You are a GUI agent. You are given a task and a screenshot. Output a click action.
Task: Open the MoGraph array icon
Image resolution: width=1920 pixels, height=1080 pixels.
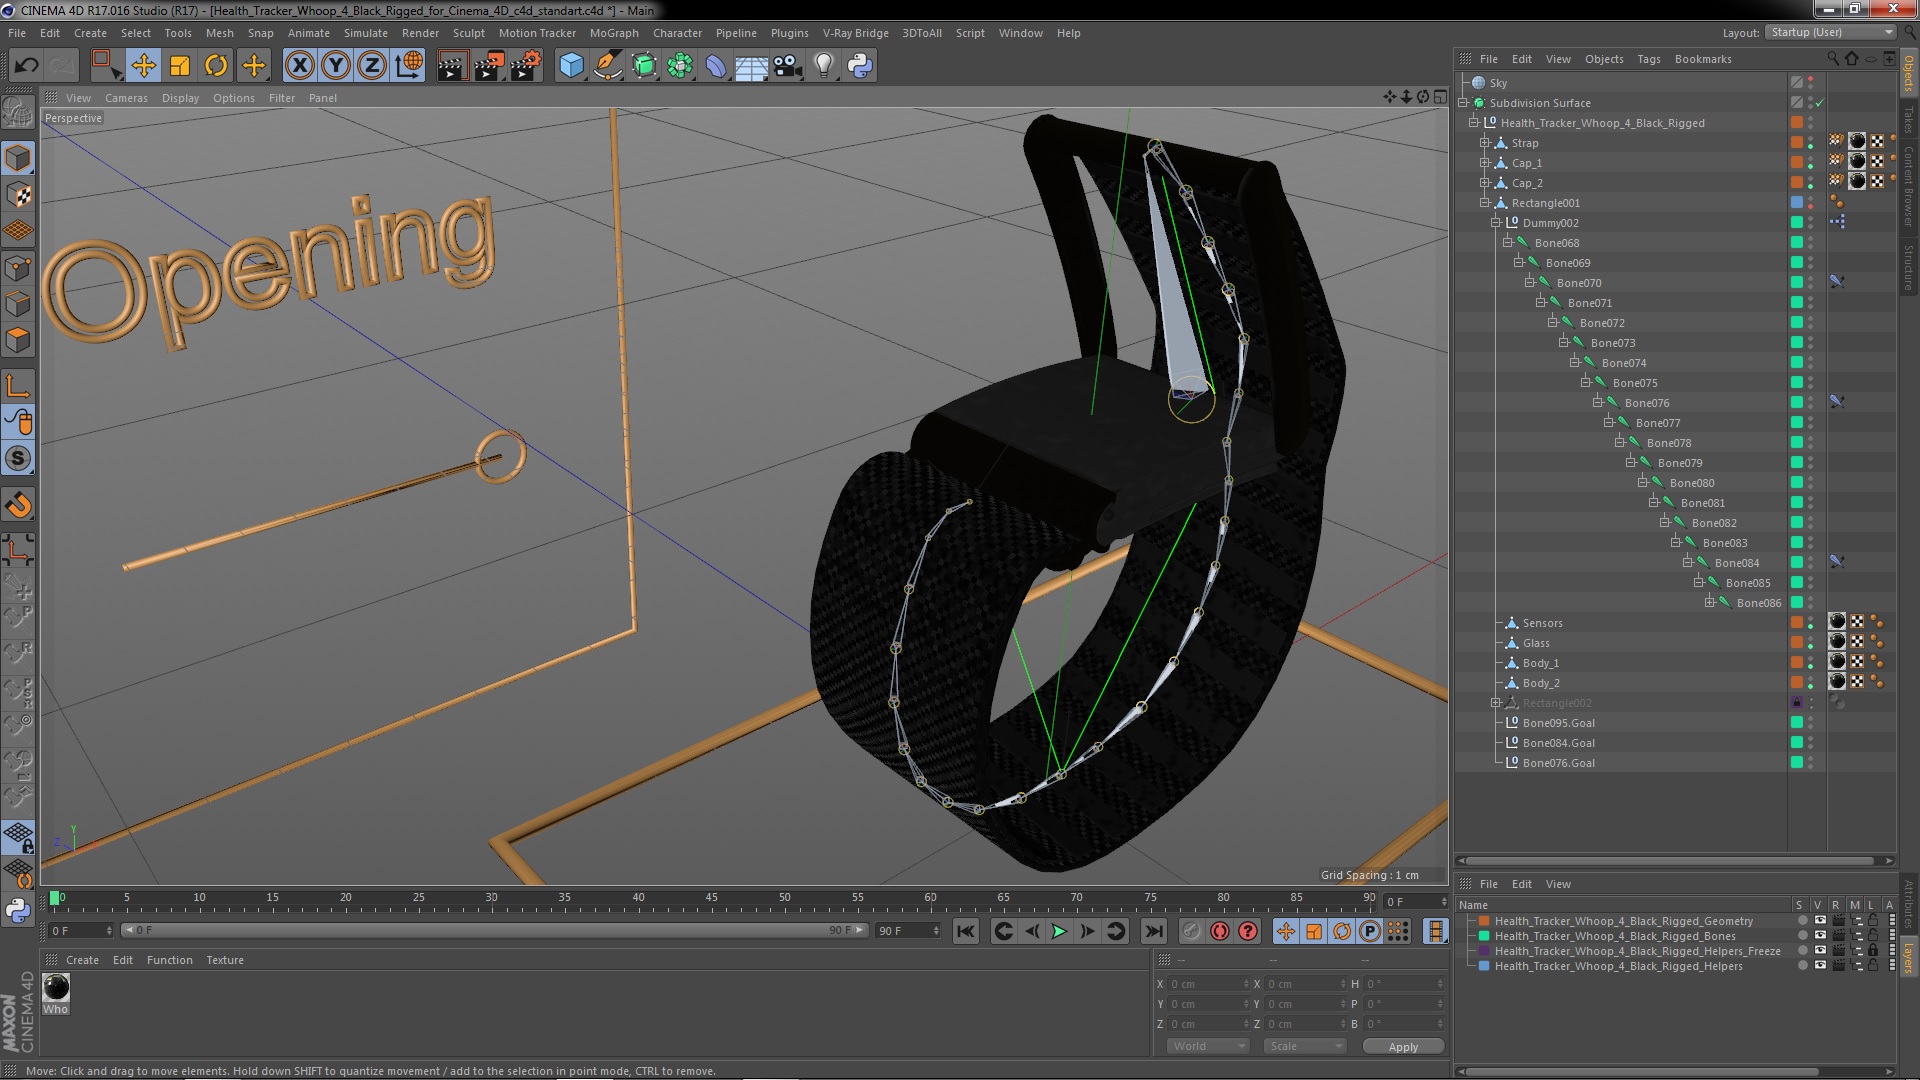click(x=680, y=66)
